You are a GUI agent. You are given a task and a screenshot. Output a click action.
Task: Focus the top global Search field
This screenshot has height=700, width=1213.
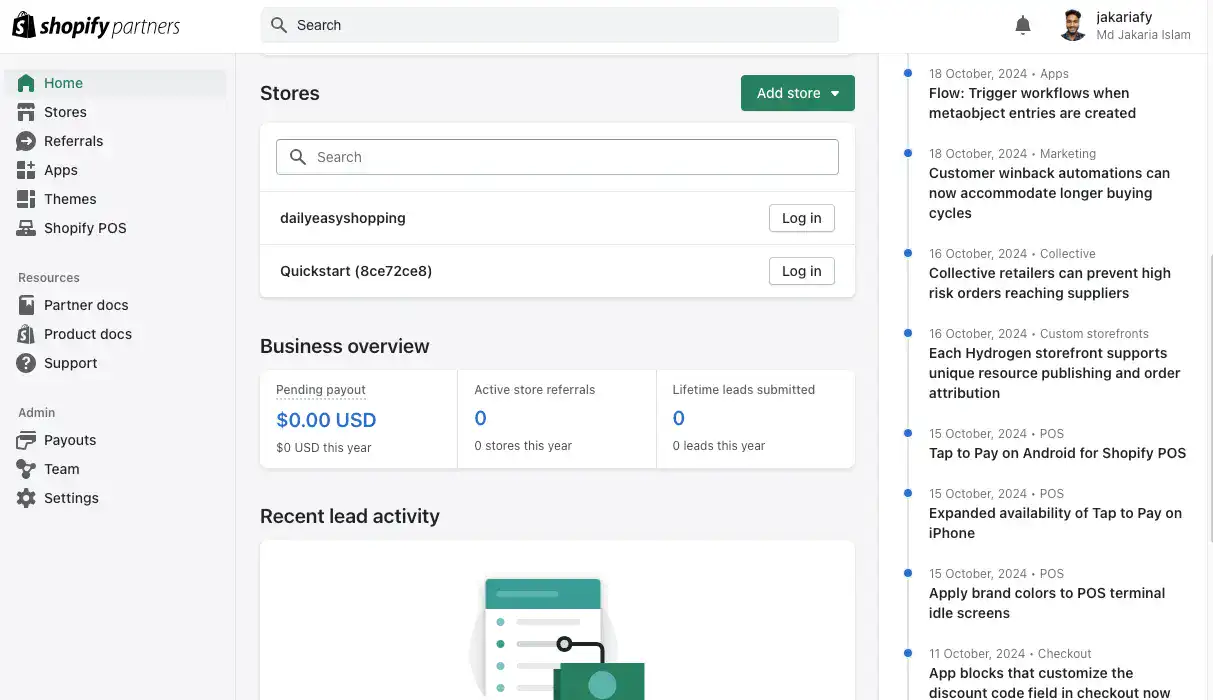coord(550,25)
